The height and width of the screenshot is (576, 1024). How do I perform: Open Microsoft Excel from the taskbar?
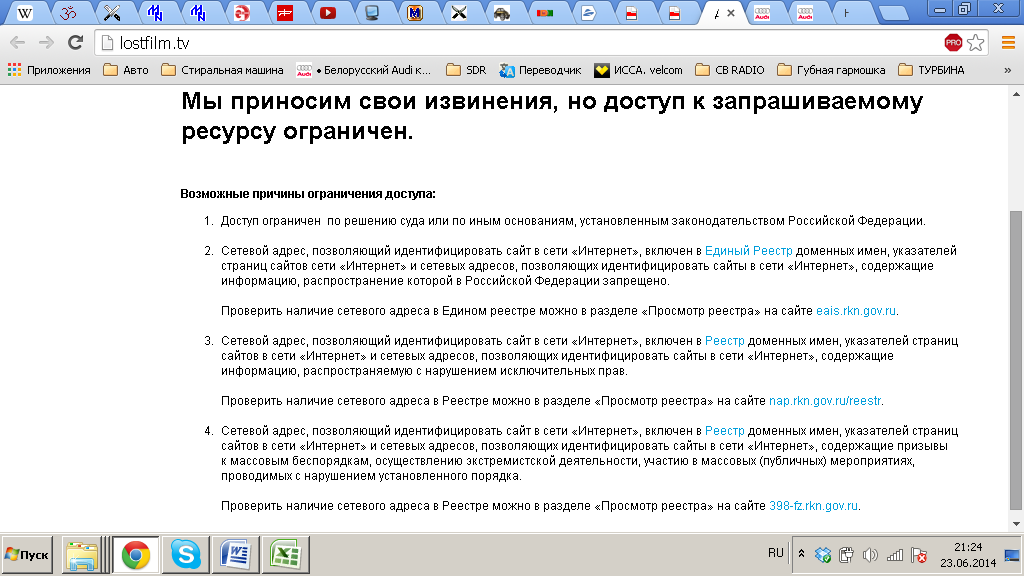click(x=285, y=555)
